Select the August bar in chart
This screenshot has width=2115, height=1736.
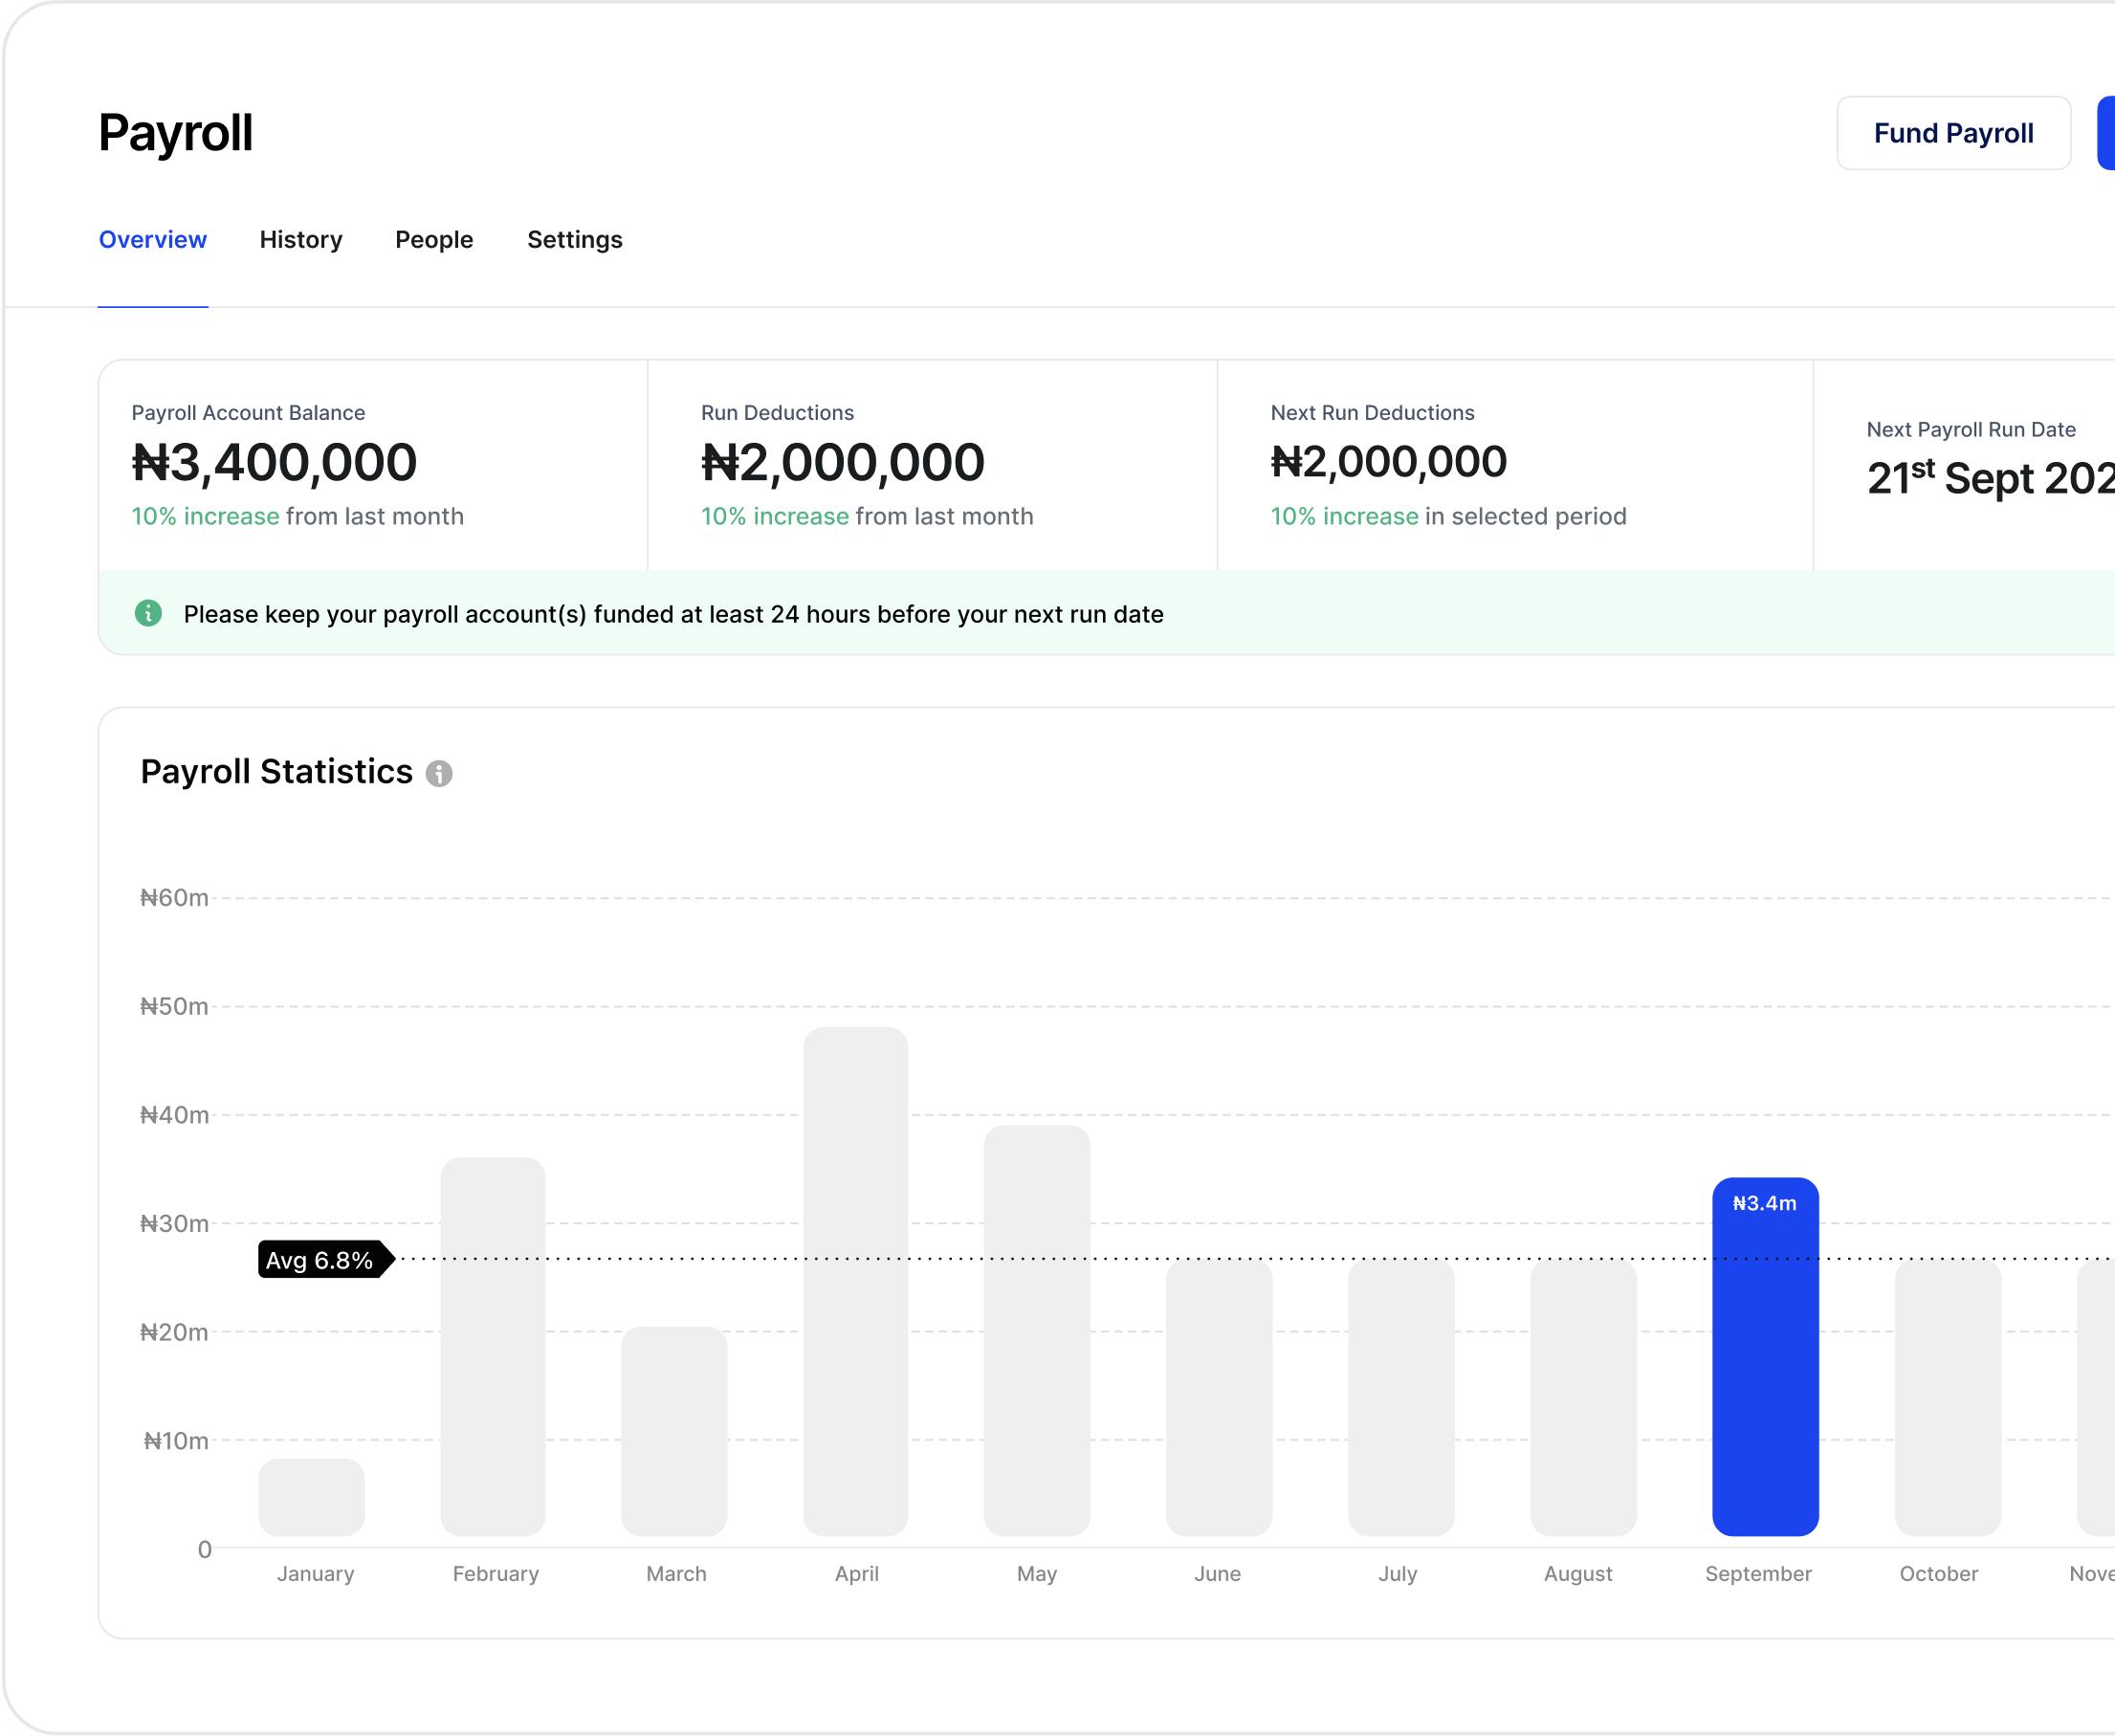click(1583, 1397)
